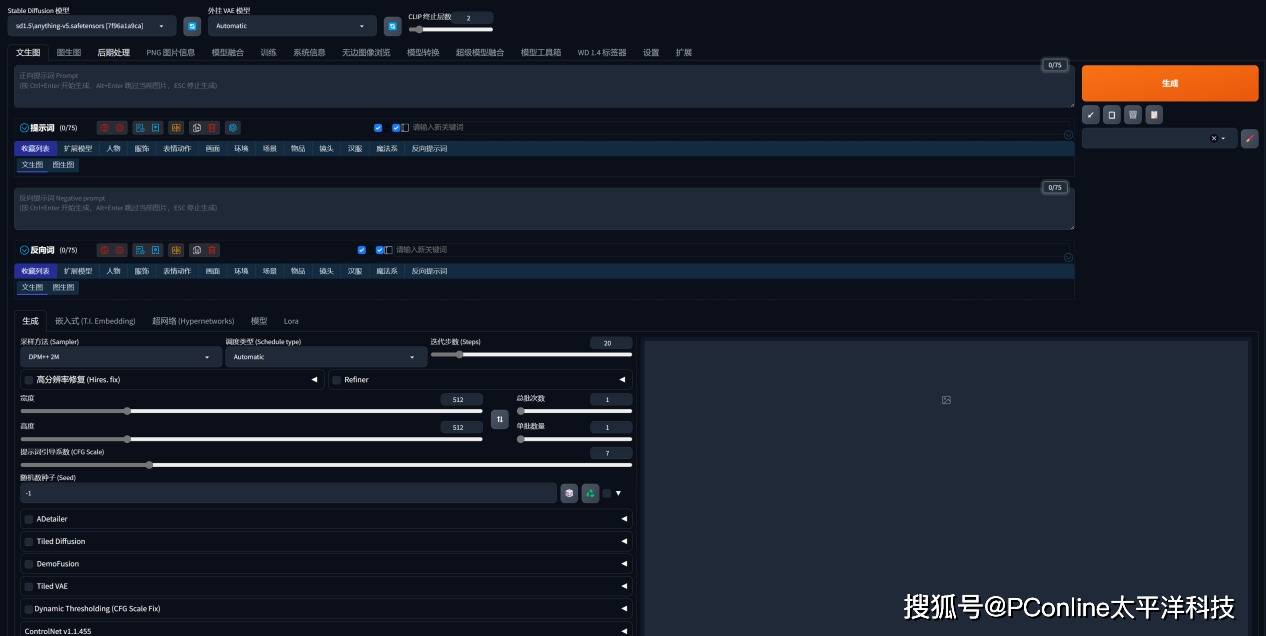Screen dimensions: 1266x636
Task: Tick the ADetailer checkbox
Action: pyautogui.click(x=29, y=519)
